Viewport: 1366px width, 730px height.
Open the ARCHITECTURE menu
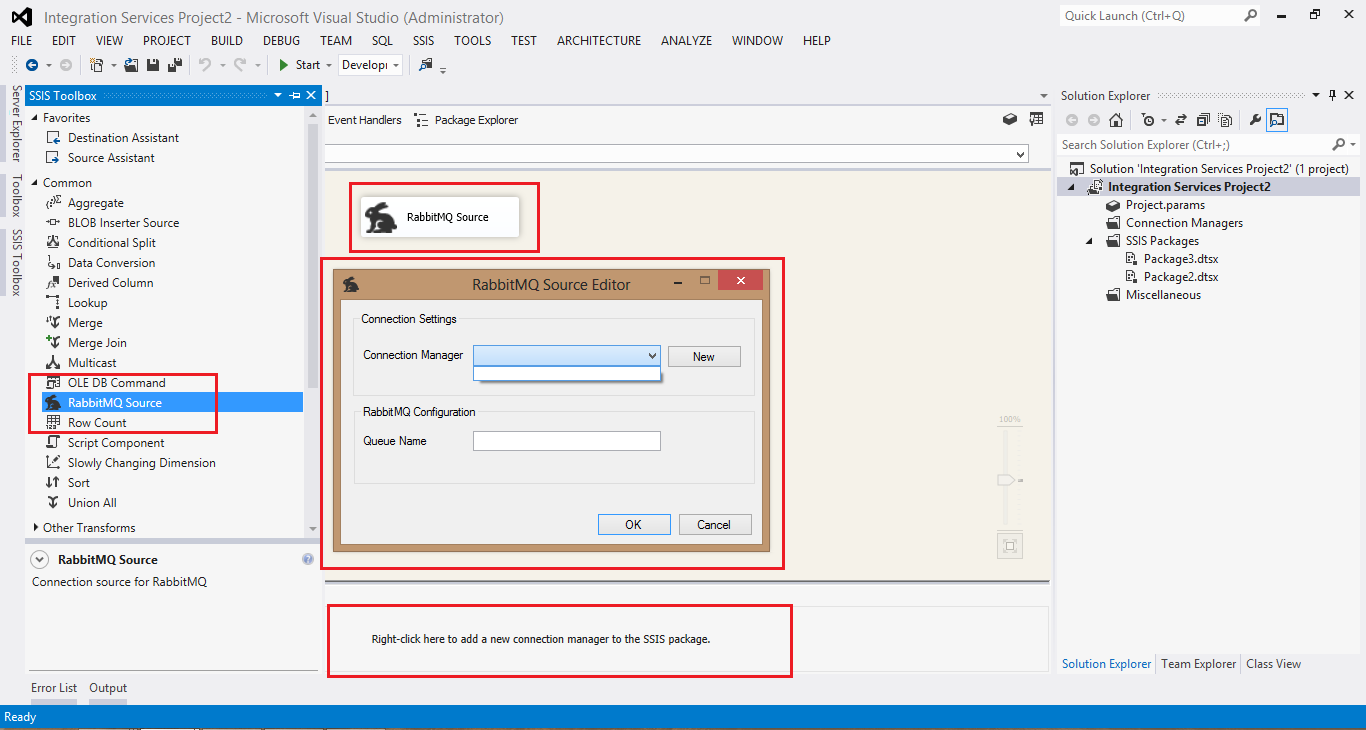click(x=599, y=41)
